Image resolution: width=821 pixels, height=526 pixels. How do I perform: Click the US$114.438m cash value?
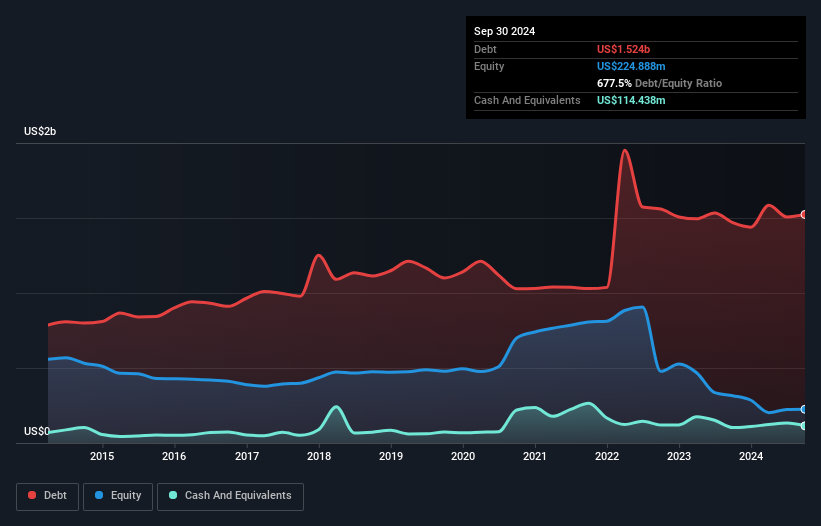pyautogui.click(x=631, y=100)
